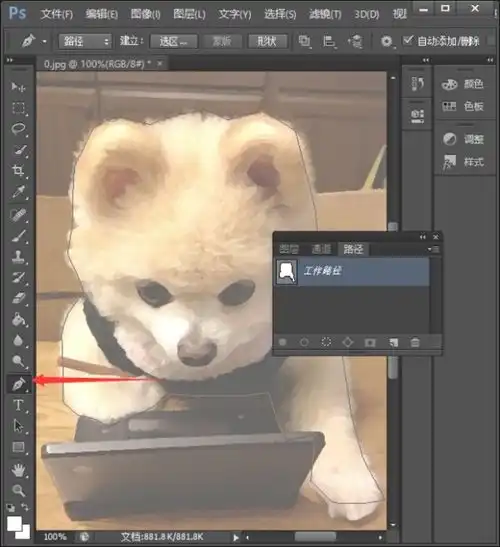Create new path icon
Viewport: 500px width, 547px height.
click(x=393, y=342)
